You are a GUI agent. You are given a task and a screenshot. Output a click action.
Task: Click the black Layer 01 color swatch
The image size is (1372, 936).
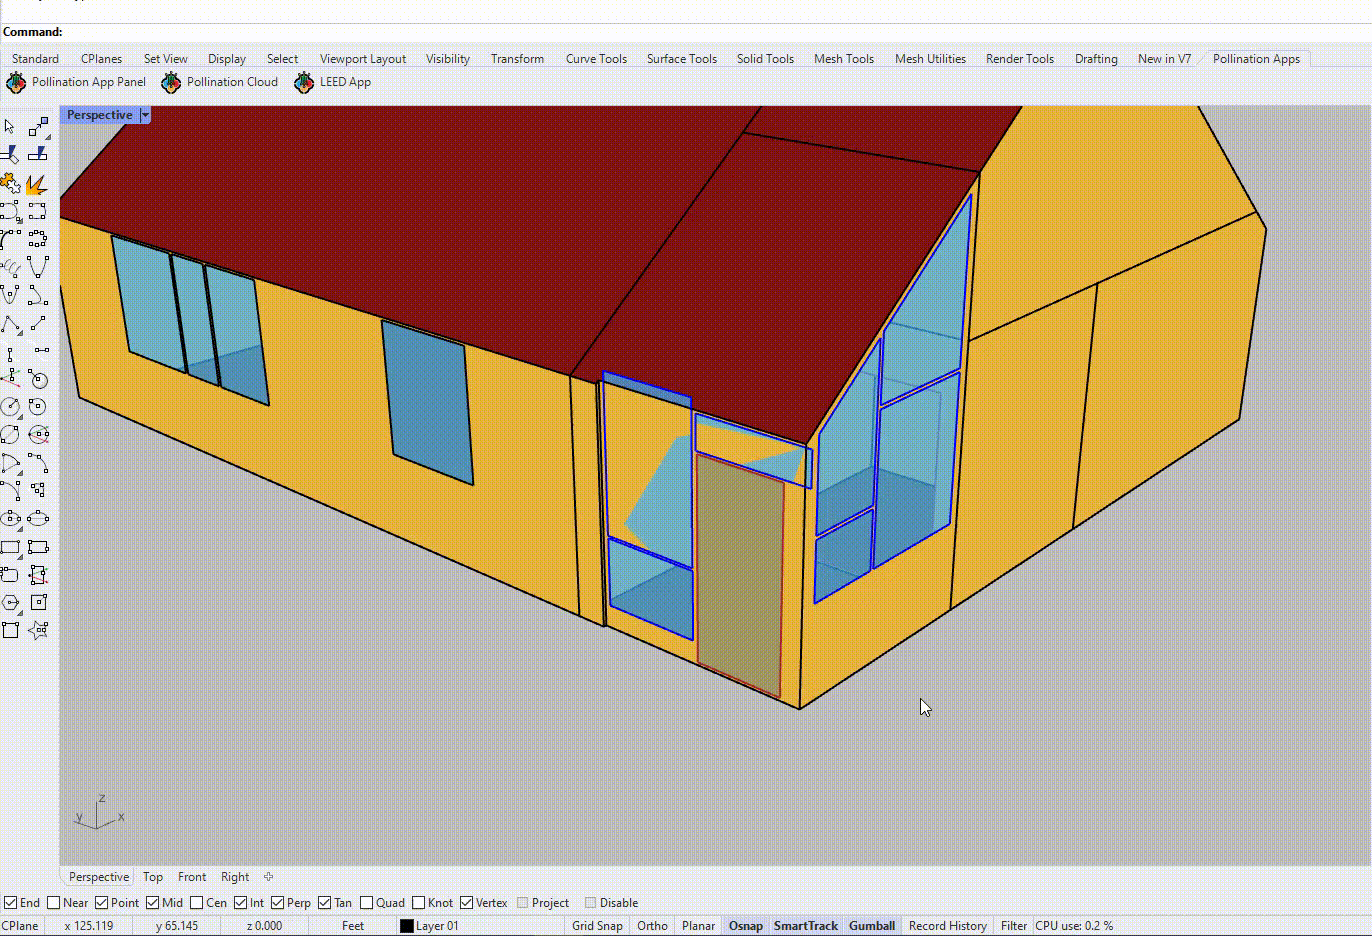click(407, 926)
